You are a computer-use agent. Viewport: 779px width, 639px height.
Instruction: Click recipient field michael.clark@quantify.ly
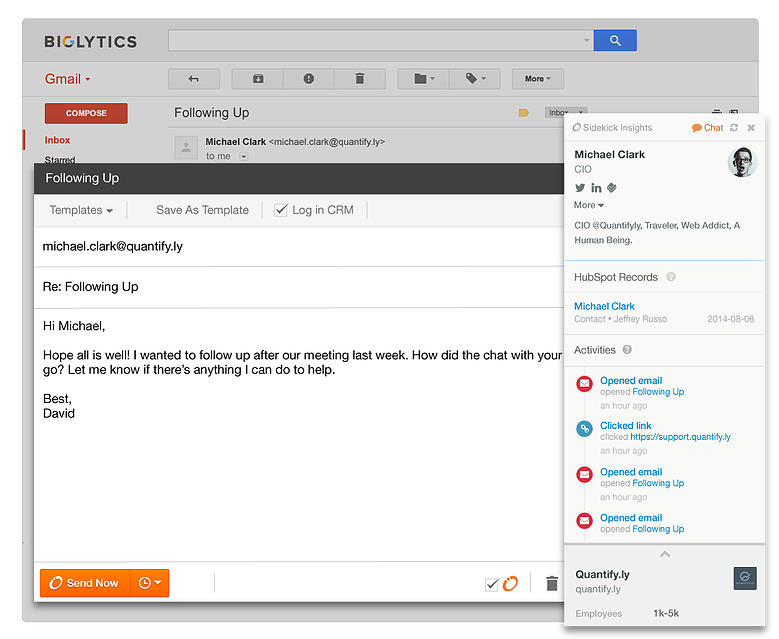click(298, 246)
